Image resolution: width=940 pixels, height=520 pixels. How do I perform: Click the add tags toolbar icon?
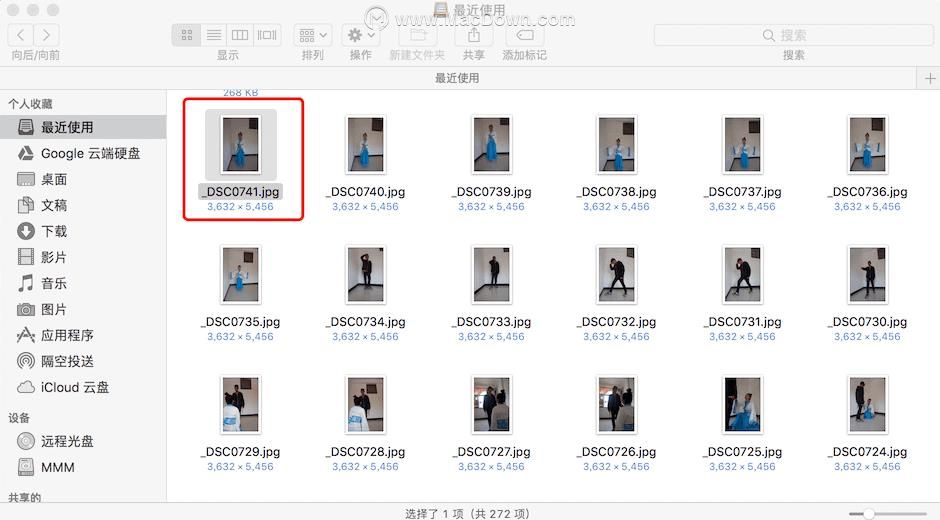click(525, 35)
